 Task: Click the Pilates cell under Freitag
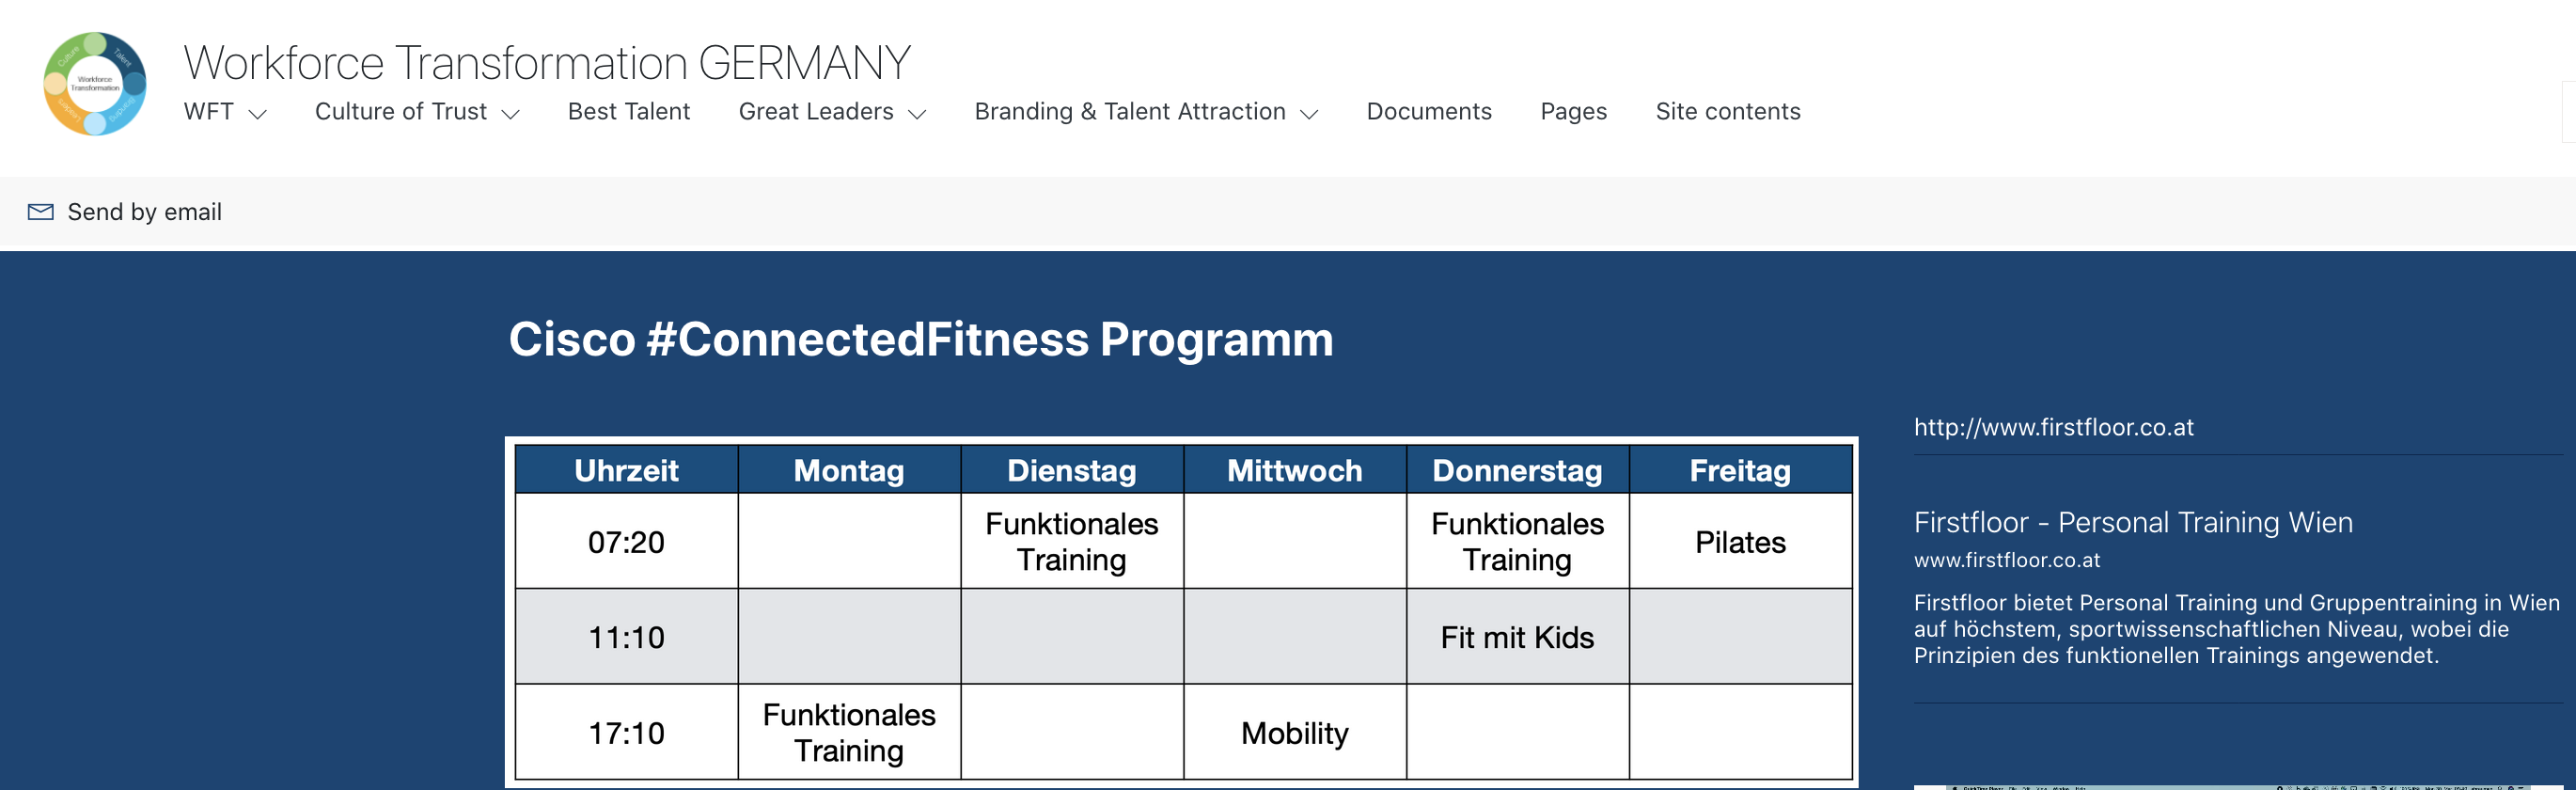click(1739, 542)
